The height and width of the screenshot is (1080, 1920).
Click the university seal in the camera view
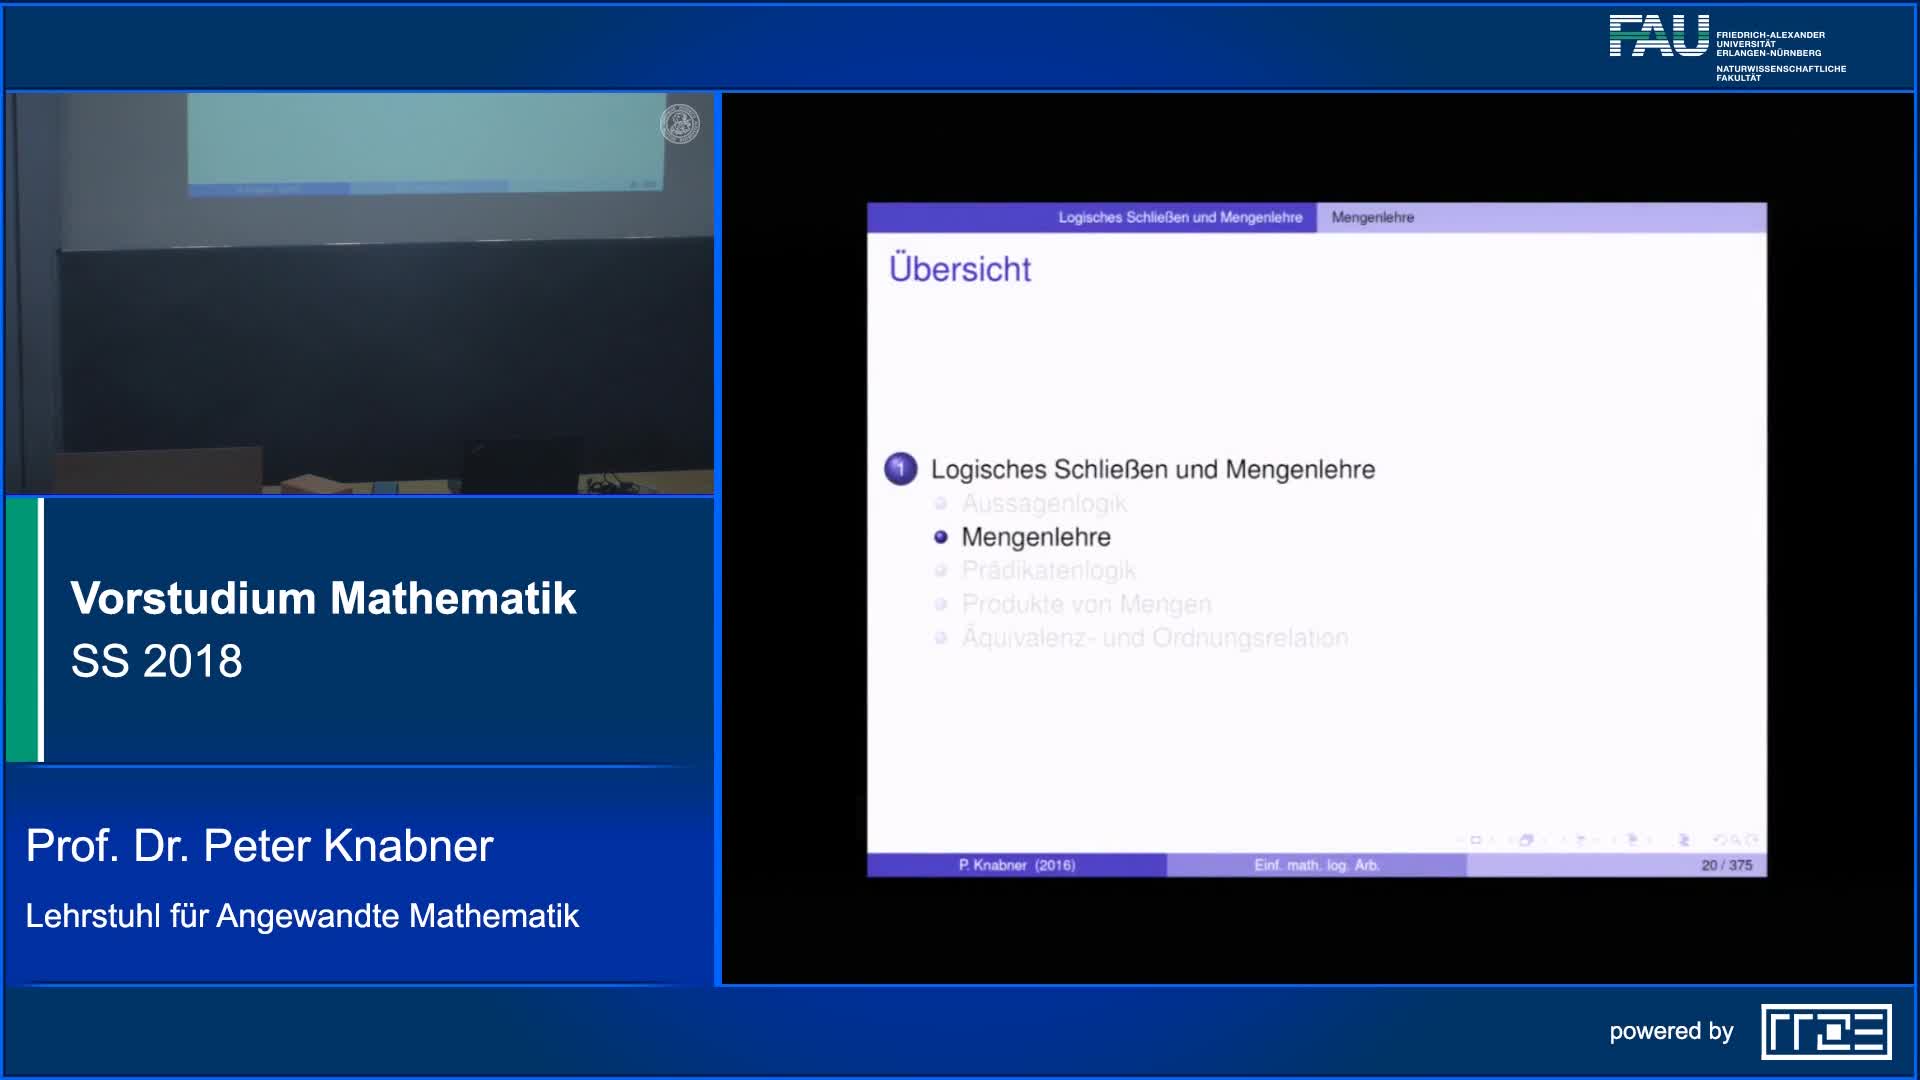coord(680,124)
